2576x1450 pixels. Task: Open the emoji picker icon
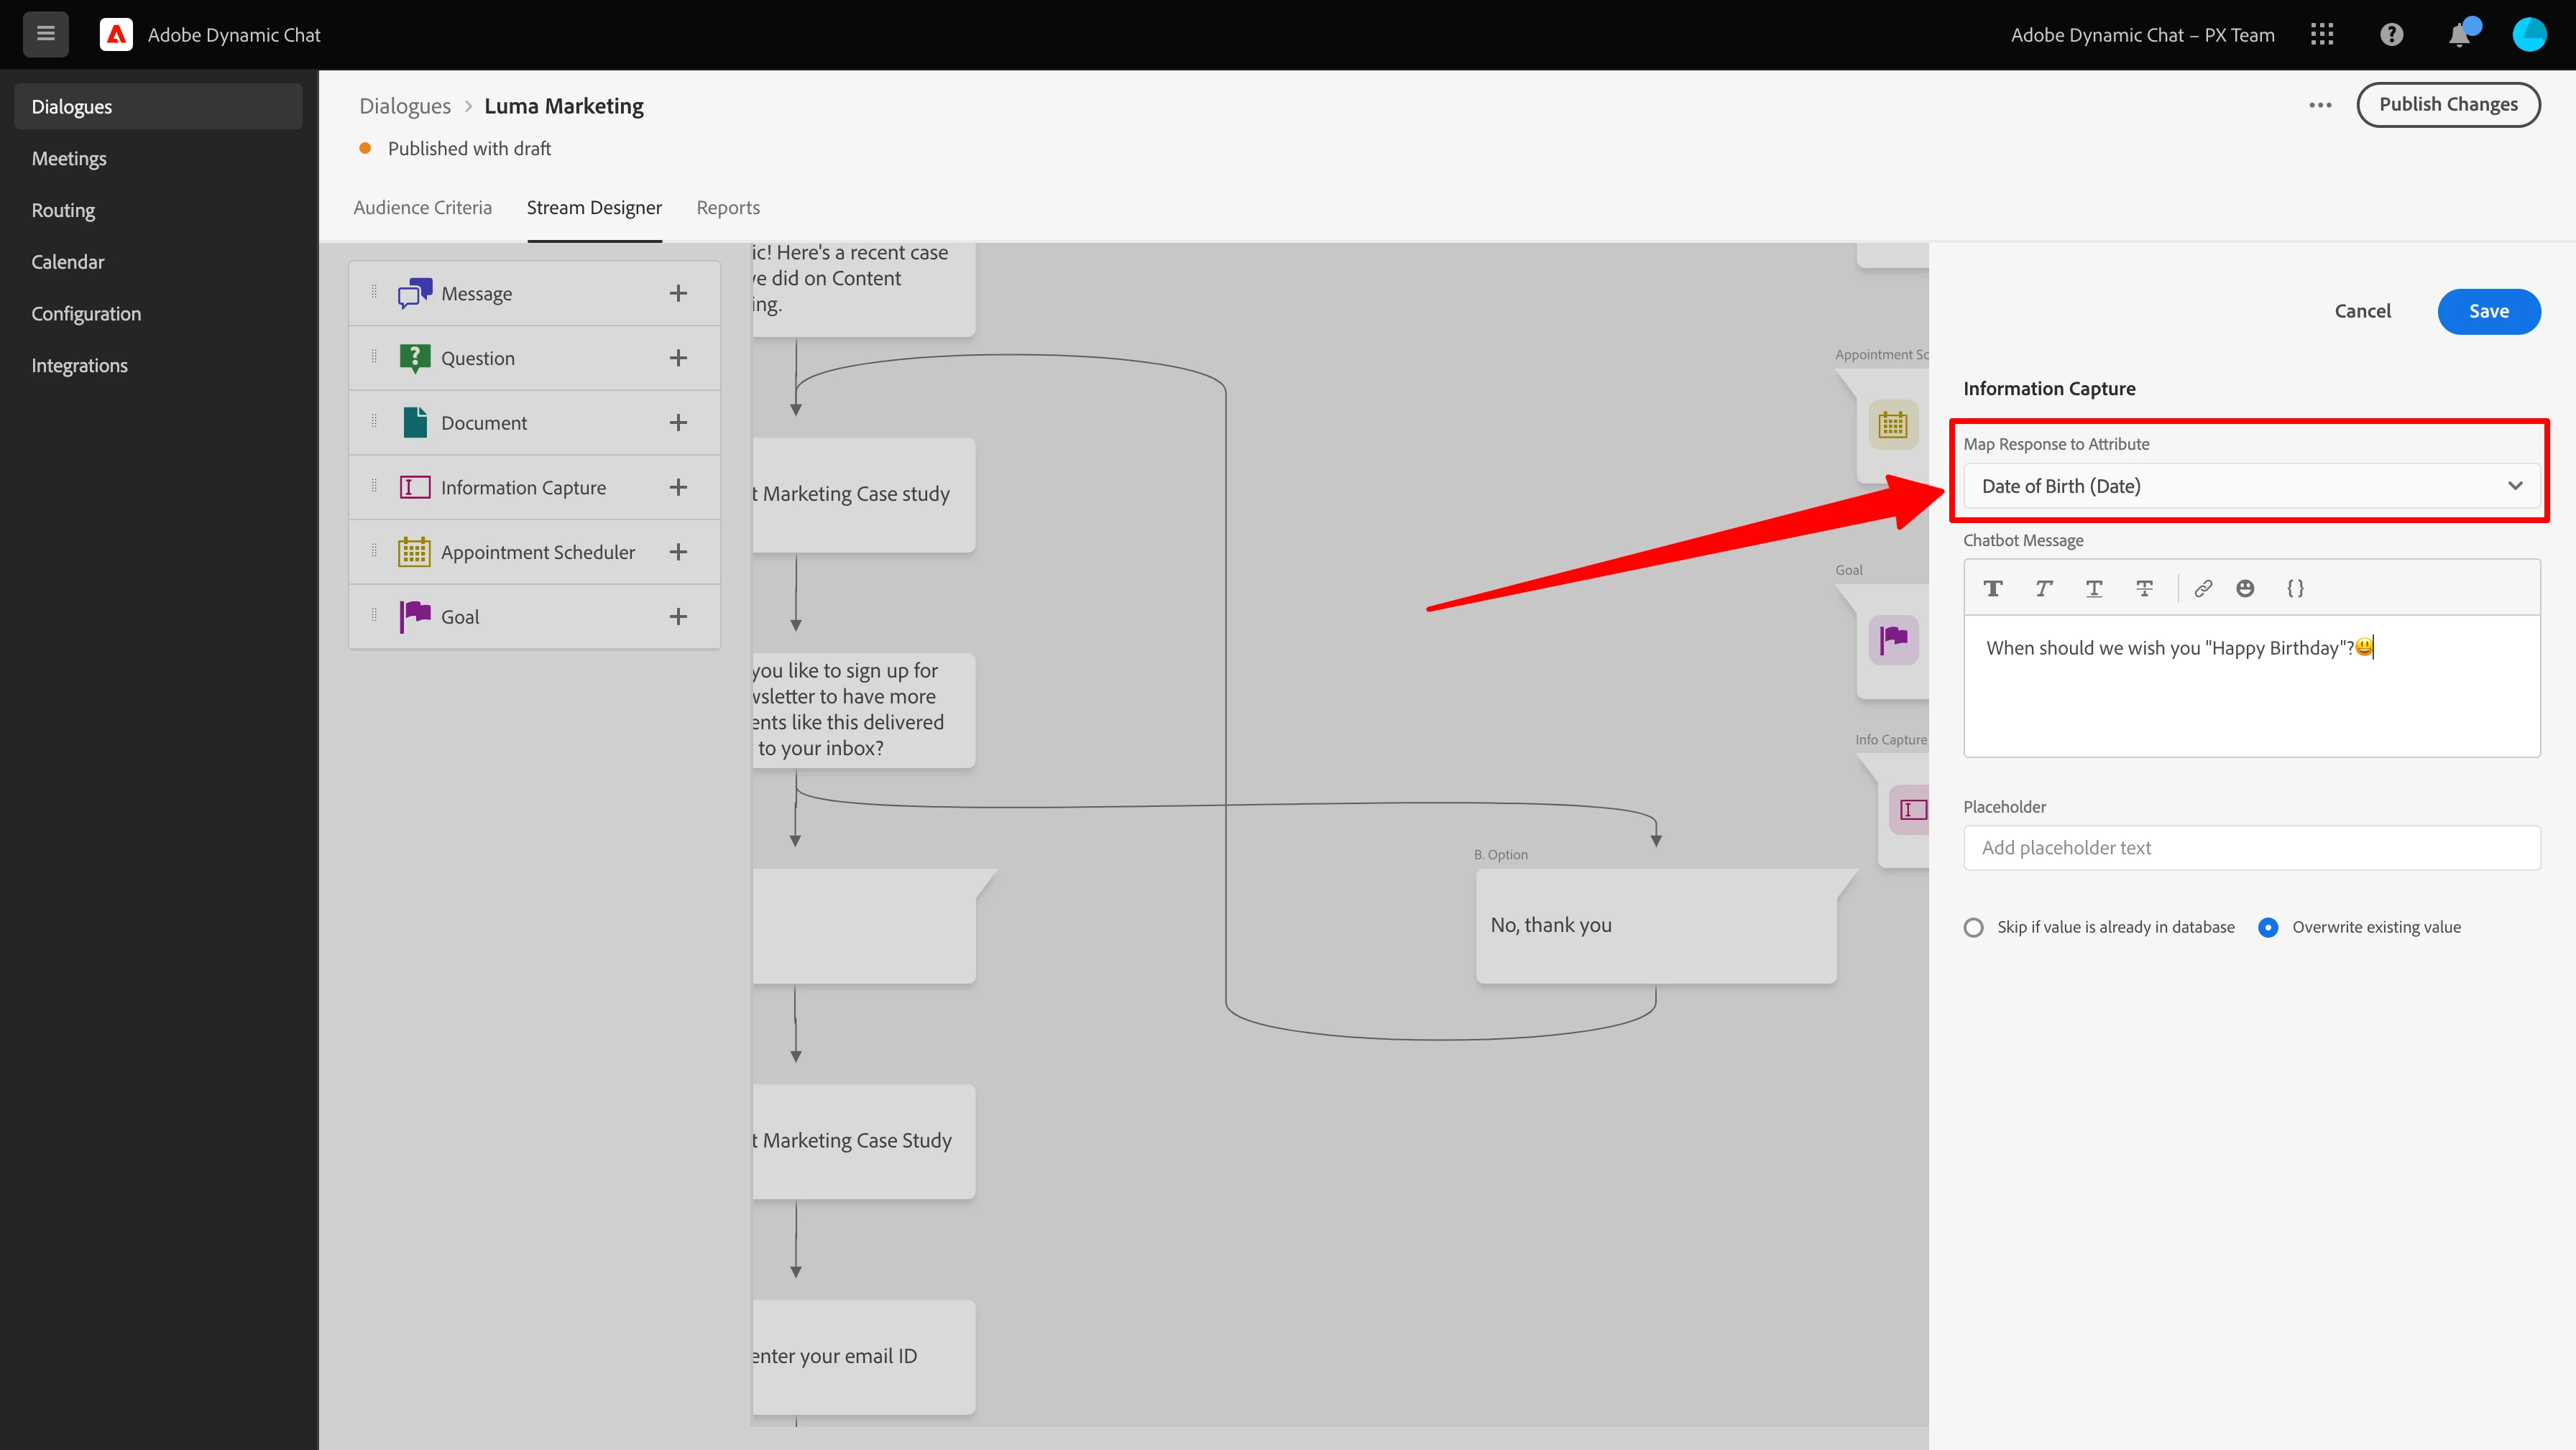pyautogui.click(x=2245, y=588)
